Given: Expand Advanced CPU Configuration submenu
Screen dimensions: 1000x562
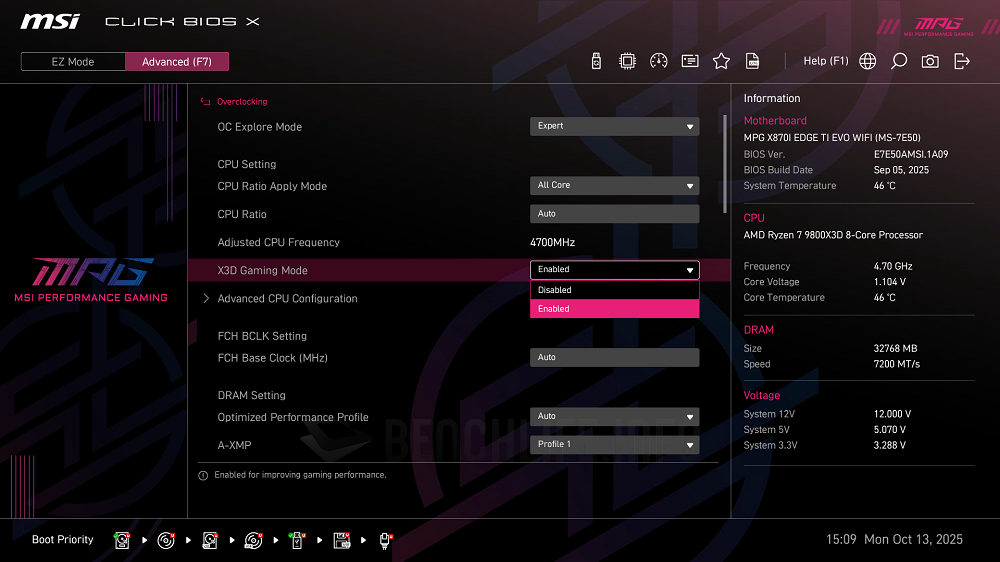Looking at the screenshot, I should 287,299.
